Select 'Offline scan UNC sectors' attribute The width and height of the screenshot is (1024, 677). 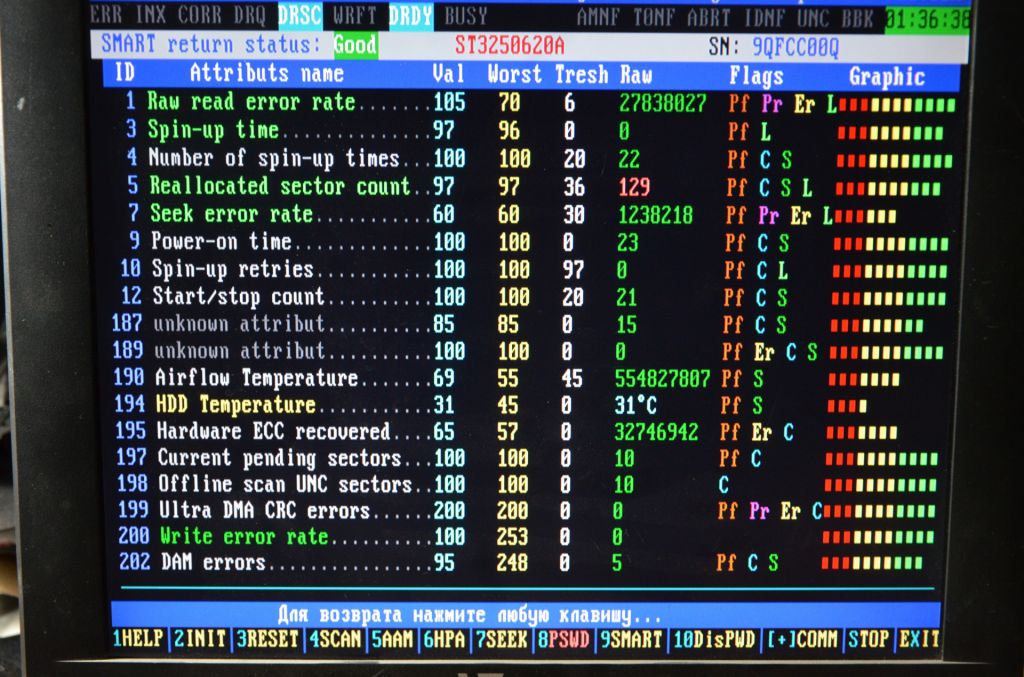click(285, 484)
